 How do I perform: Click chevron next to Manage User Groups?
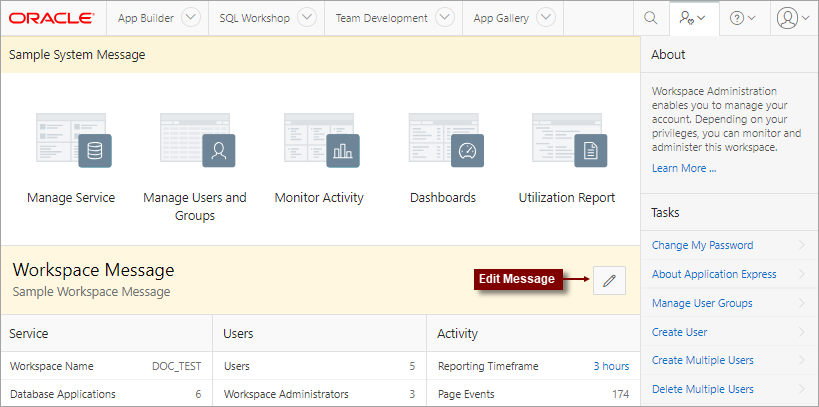tap(802, 303)
